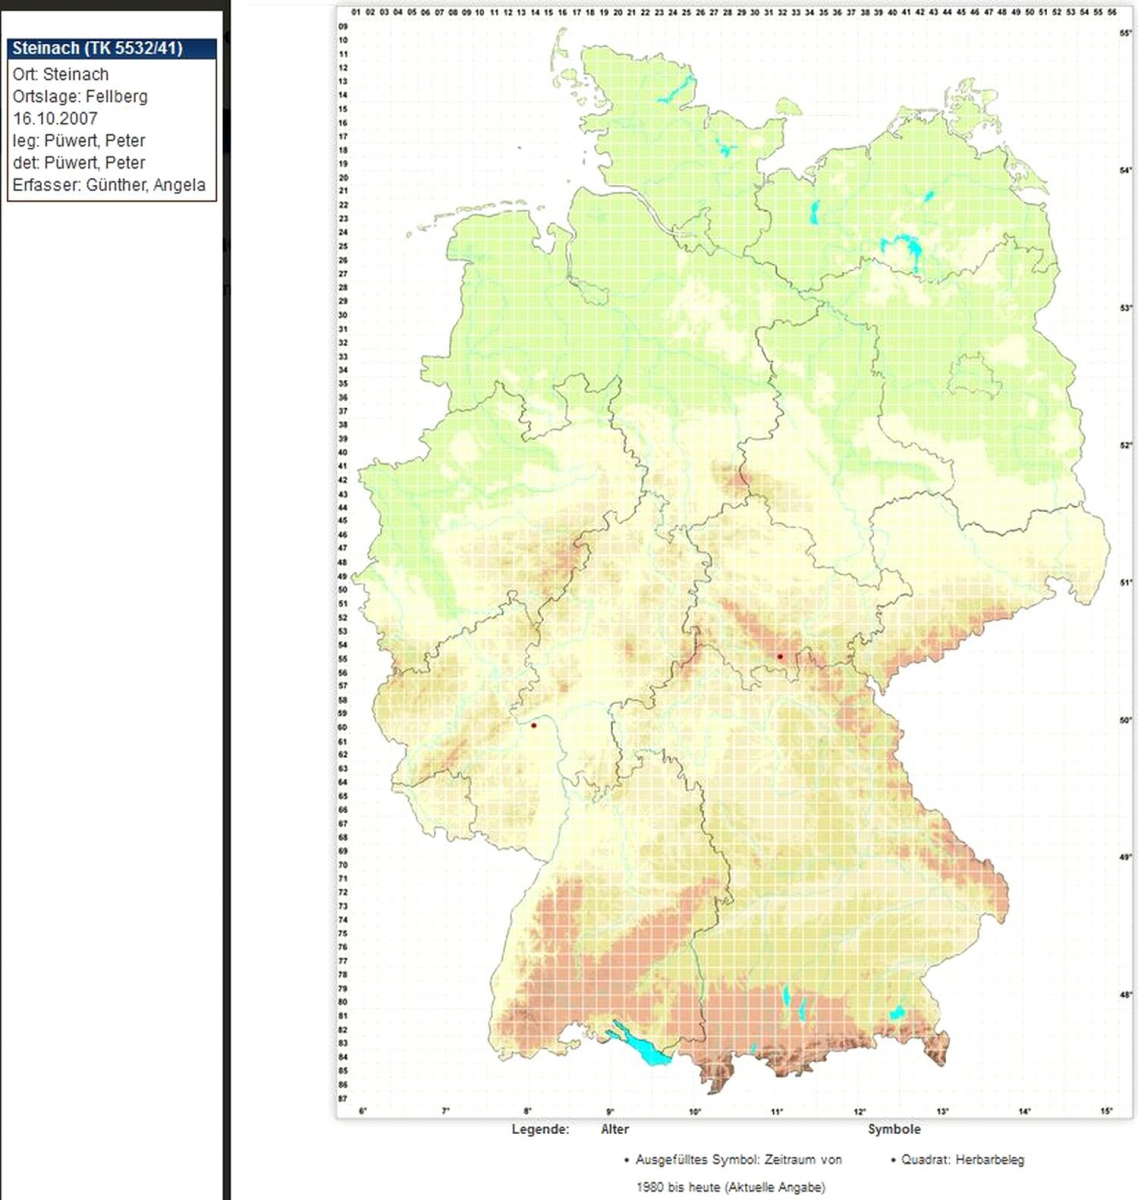
Task: Select the Steinach (TK 5532/41) popup title
Action: pos(97,48)
